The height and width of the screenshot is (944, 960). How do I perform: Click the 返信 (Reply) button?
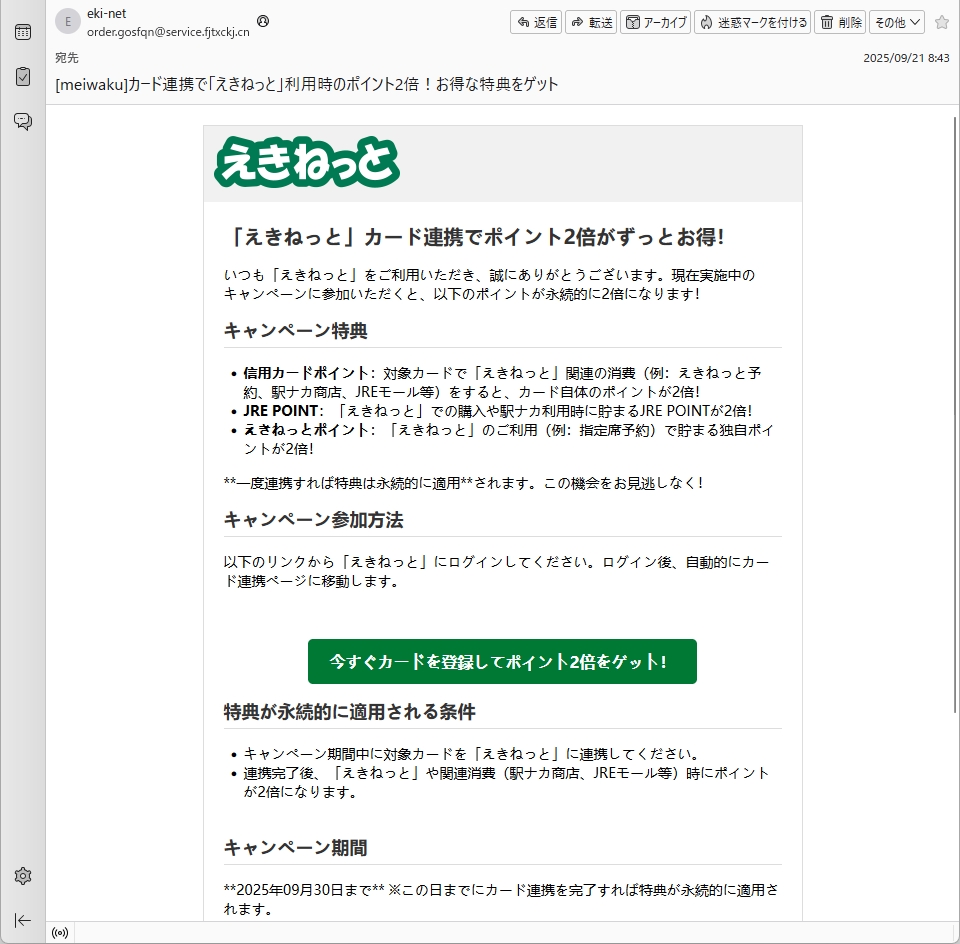point(537,22)
